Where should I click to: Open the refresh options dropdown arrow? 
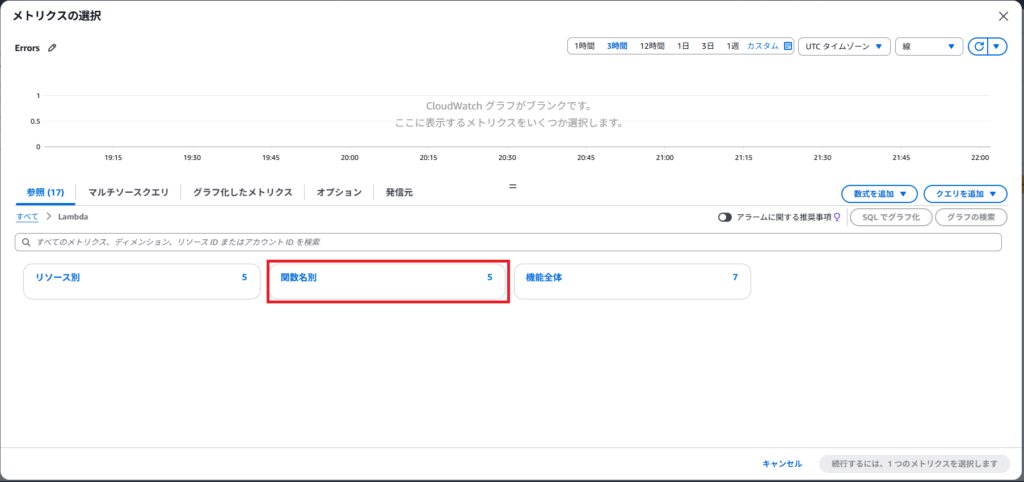[x=996, y=47]
